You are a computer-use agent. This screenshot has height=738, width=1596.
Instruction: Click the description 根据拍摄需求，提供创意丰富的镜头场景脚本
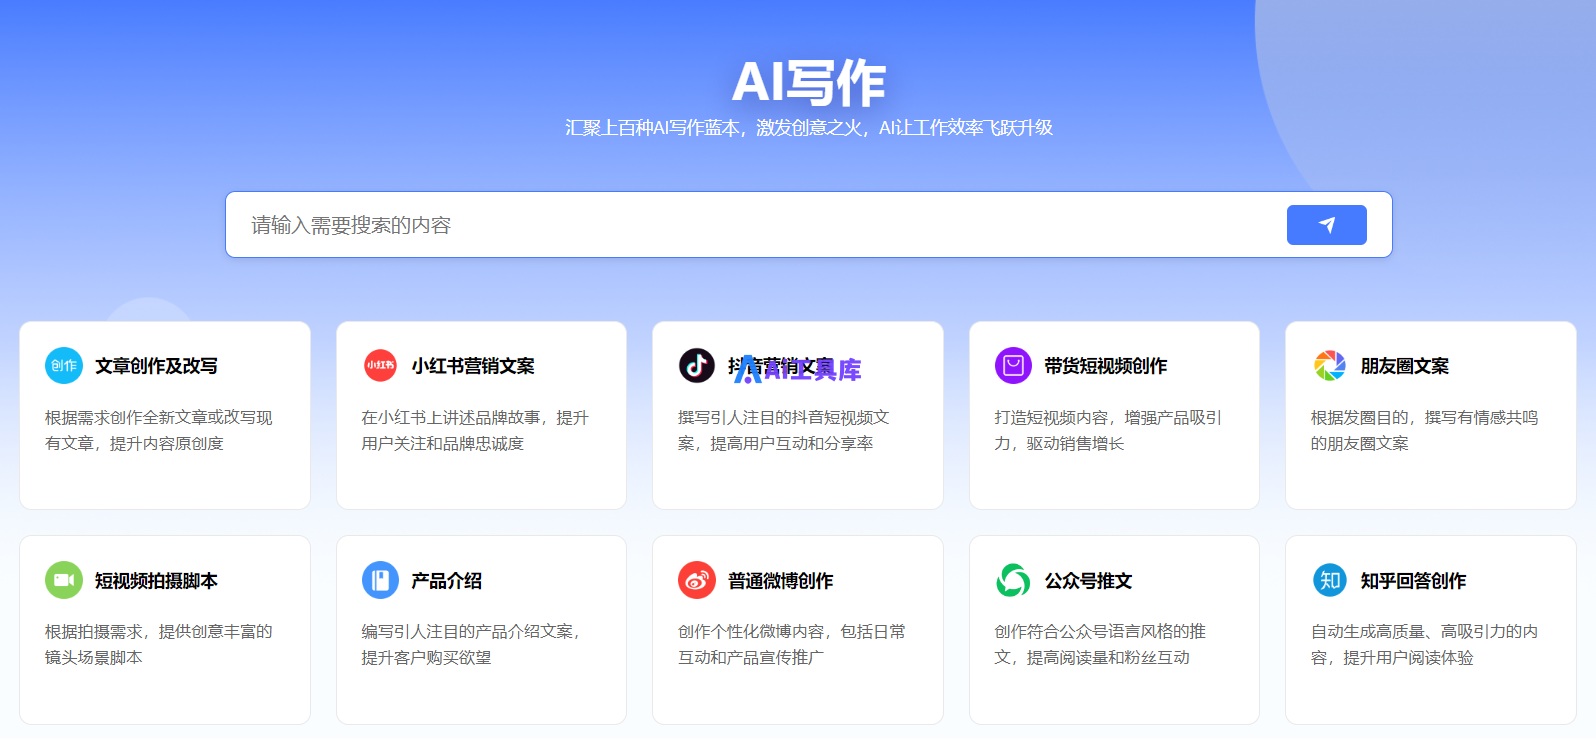point(159,644)
